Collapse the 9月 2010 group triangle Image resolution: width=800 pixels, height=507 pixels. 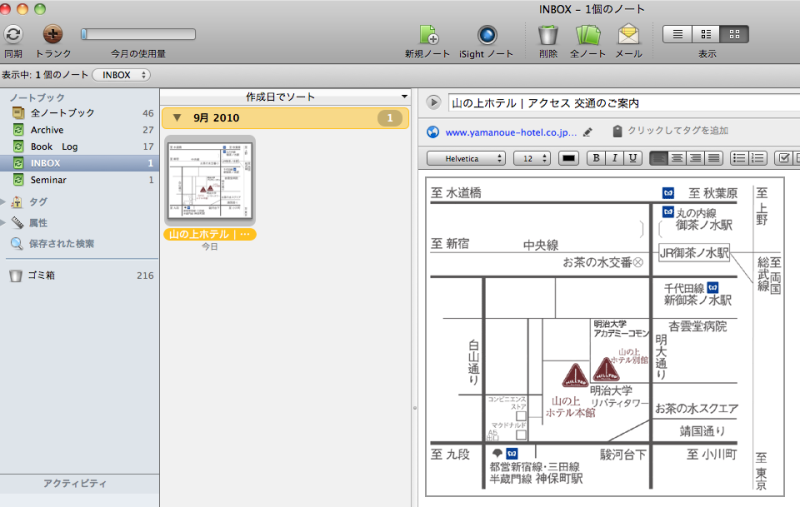177,118
